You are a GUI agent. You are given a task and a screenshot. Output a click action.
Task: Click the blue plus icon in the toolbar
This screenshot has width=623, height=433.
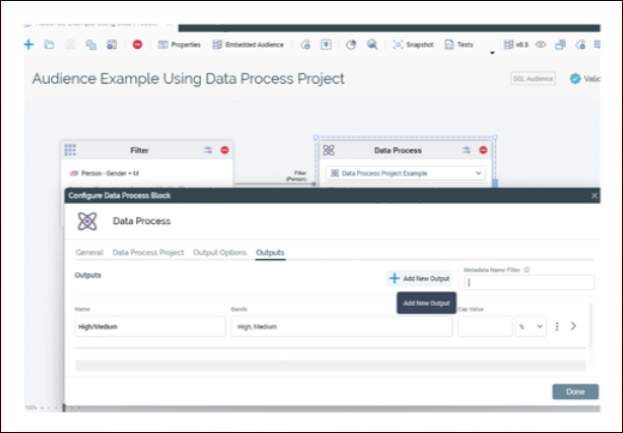coord(28,45)
